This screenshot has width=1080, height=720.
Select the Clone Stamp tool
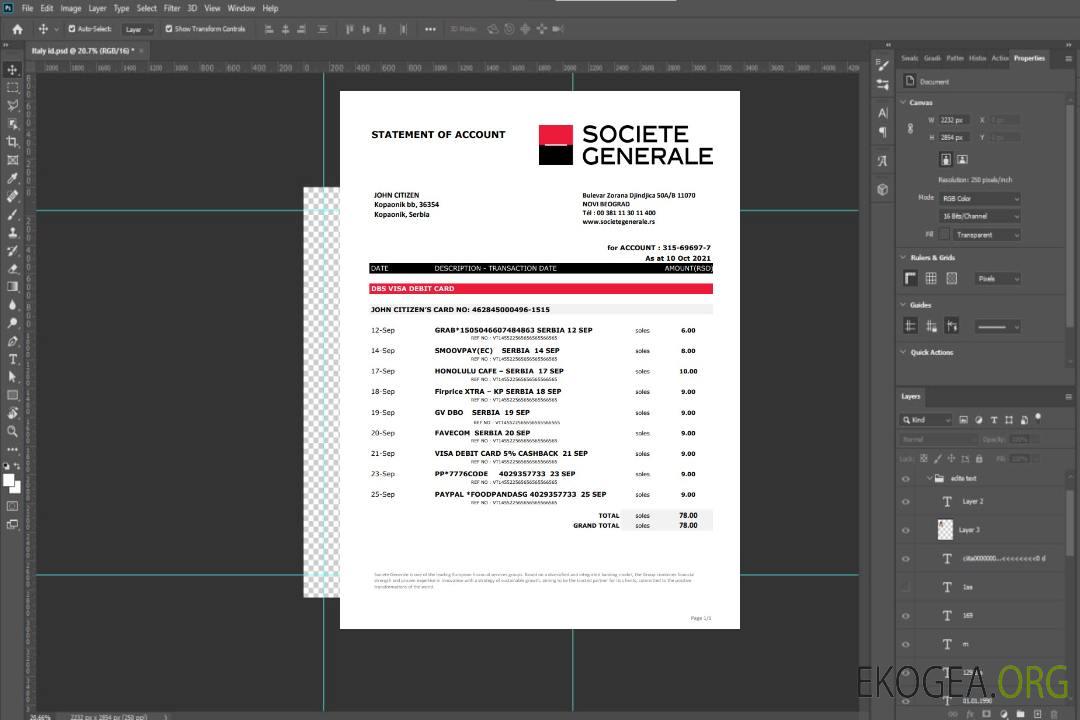tap(12, 232)
